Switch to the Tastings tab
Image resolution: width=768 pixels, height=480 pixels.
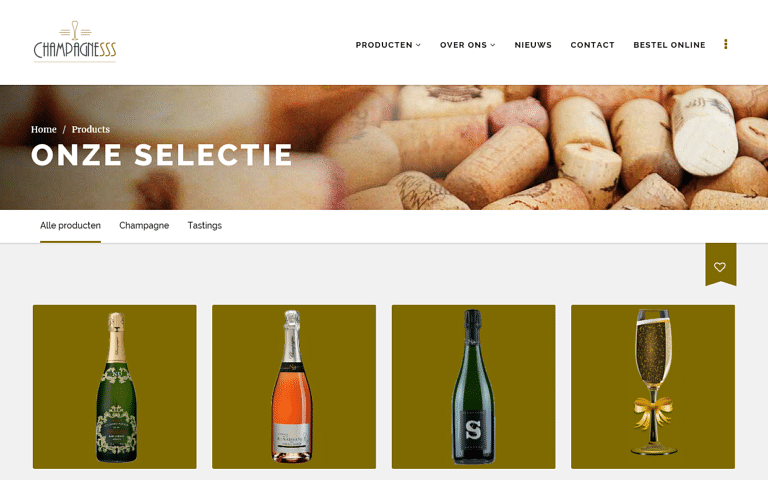tap(205, 226)
